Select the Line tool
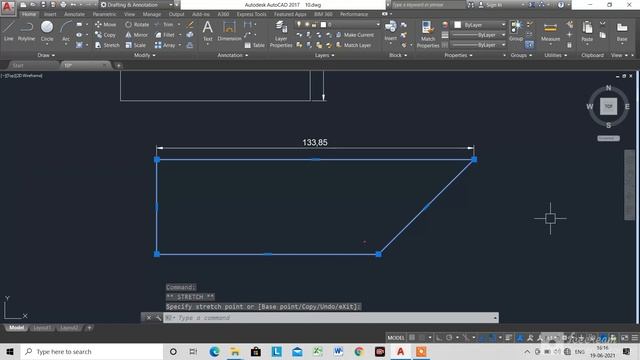Screen dimensions: 640x360 pos(9,31)
